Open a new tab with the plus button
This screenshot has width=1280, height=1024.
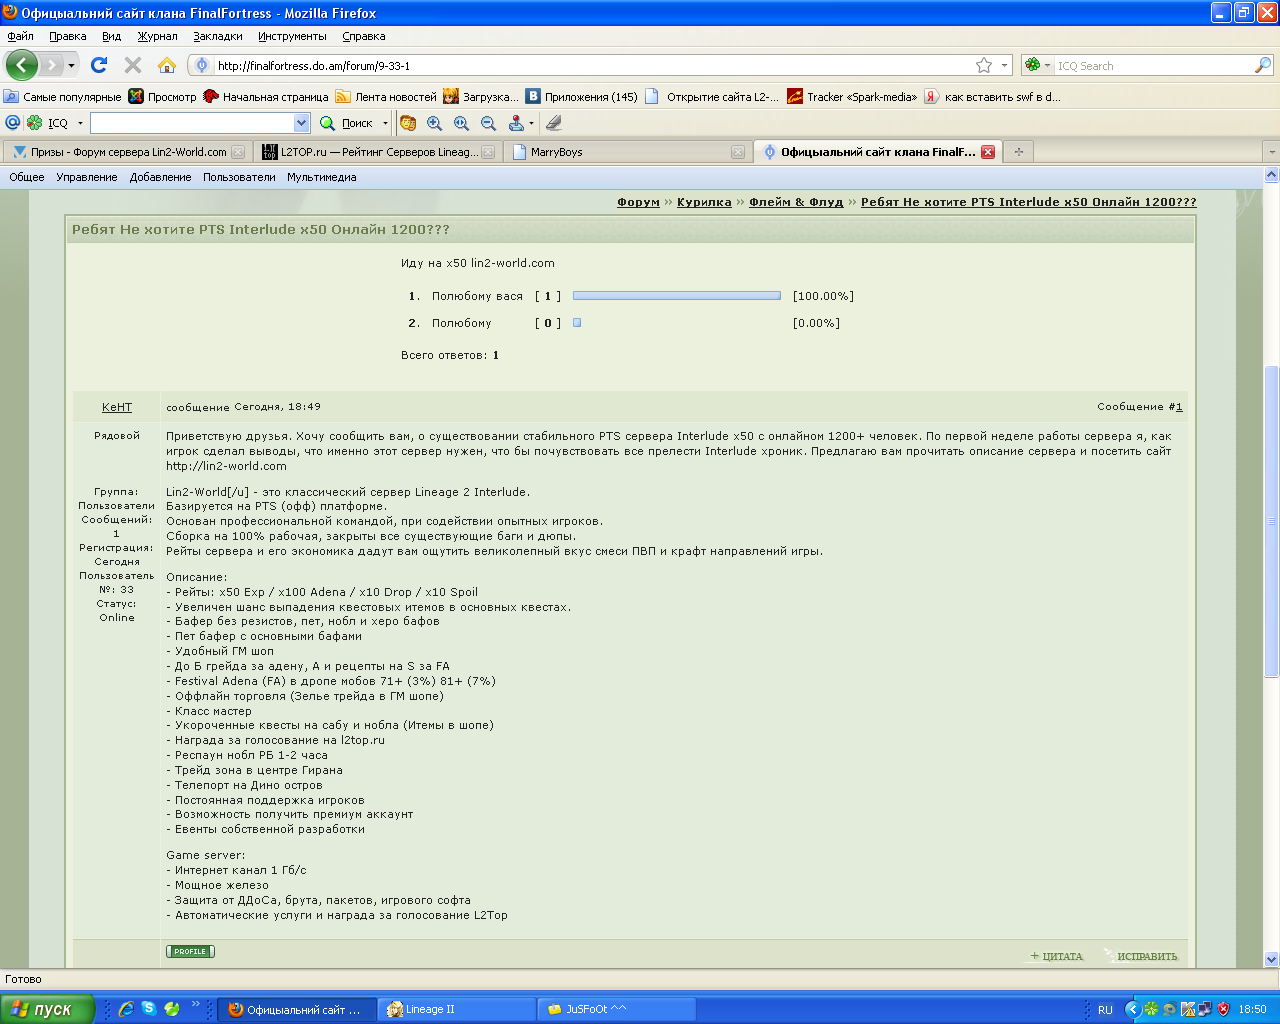1018,152
